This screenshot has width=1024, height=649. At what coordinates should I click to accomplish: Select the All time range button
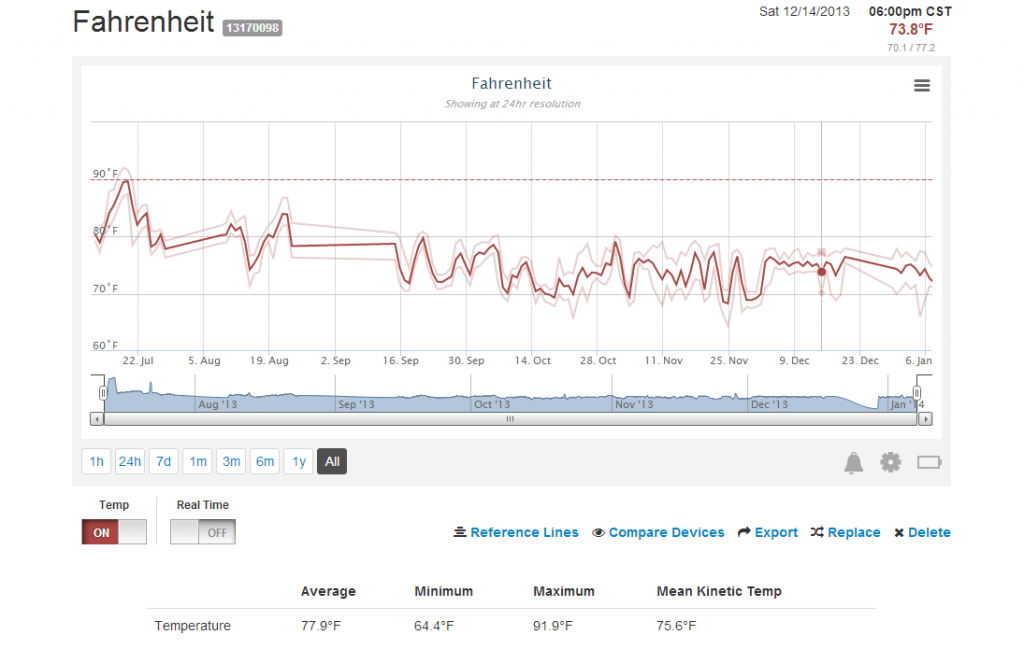pos(332,462)
